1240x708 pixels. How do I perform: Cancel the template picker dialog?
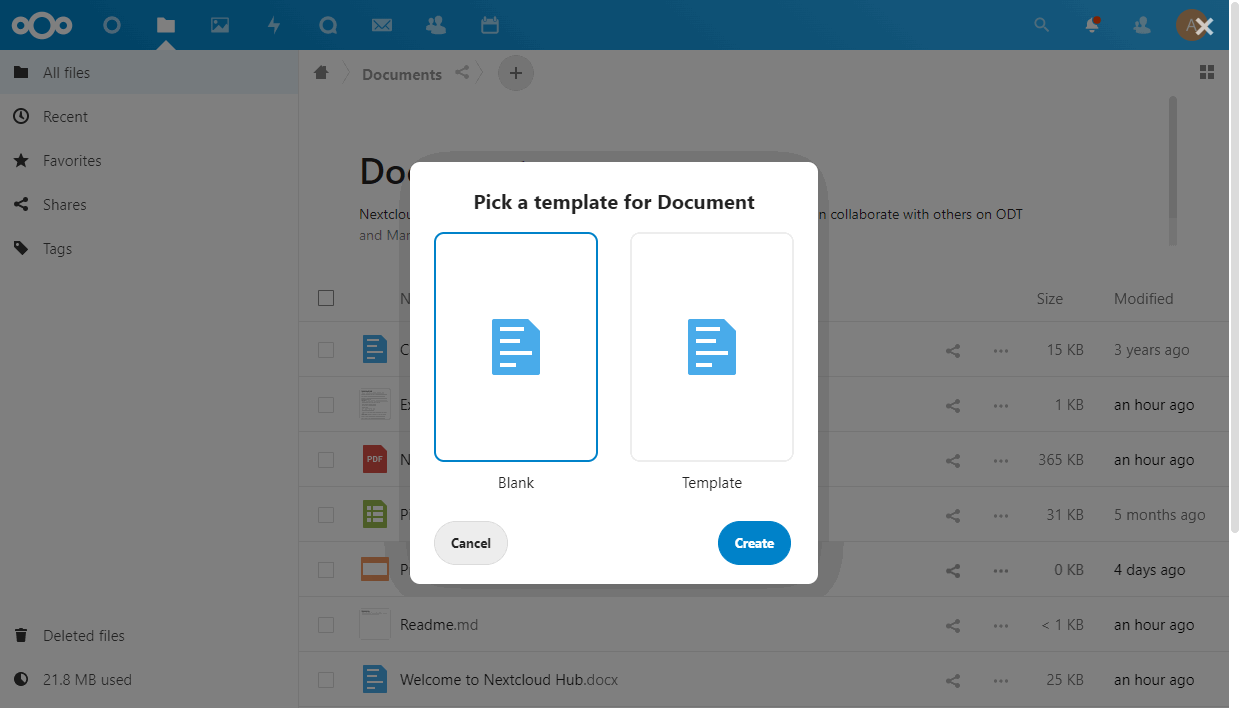[471, 543]
